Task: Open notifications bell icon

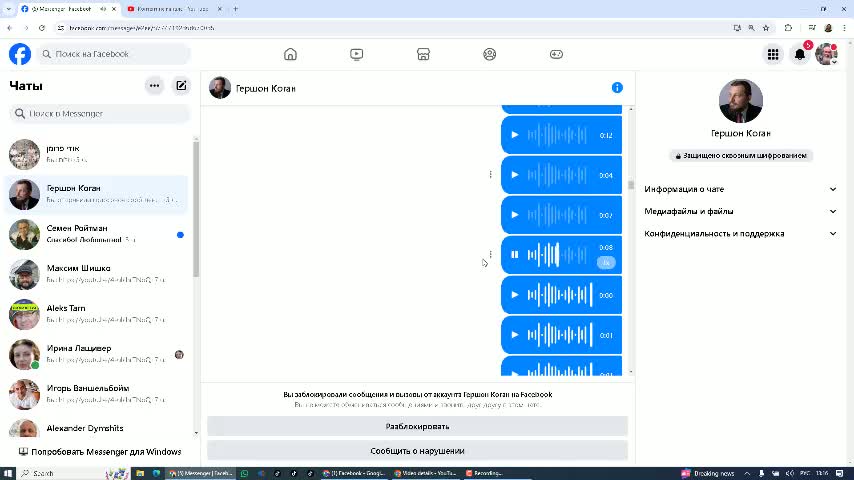Action: 800,54
